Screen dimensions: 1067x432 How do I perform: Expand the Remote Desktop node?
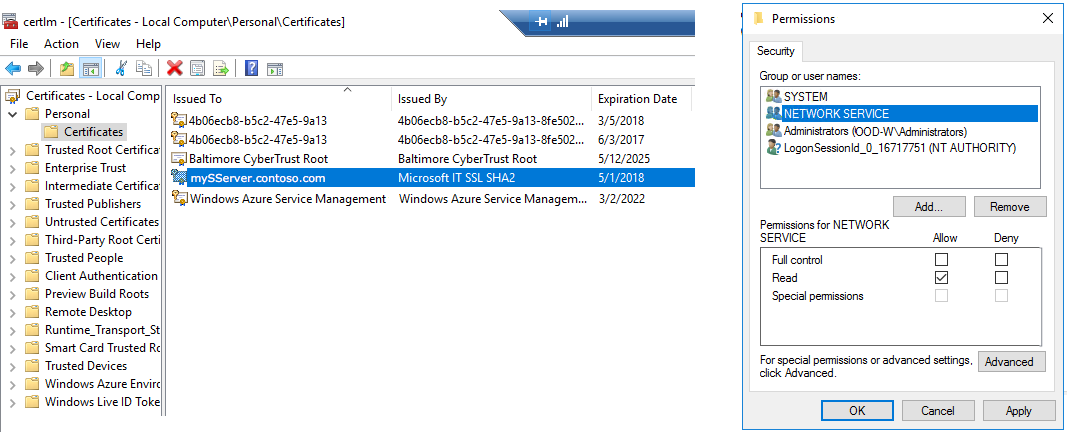(x=12, y=312)
